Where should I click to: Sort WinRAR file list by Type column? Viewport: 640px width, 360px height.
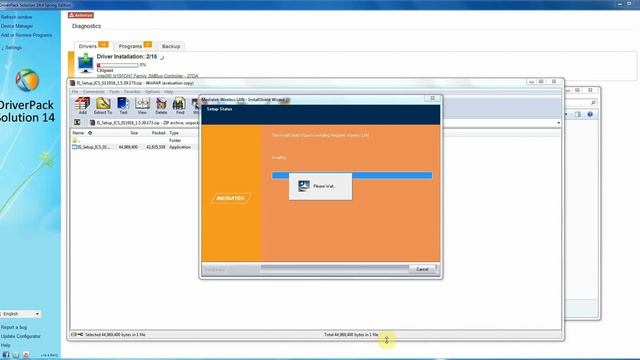[174, 133]
